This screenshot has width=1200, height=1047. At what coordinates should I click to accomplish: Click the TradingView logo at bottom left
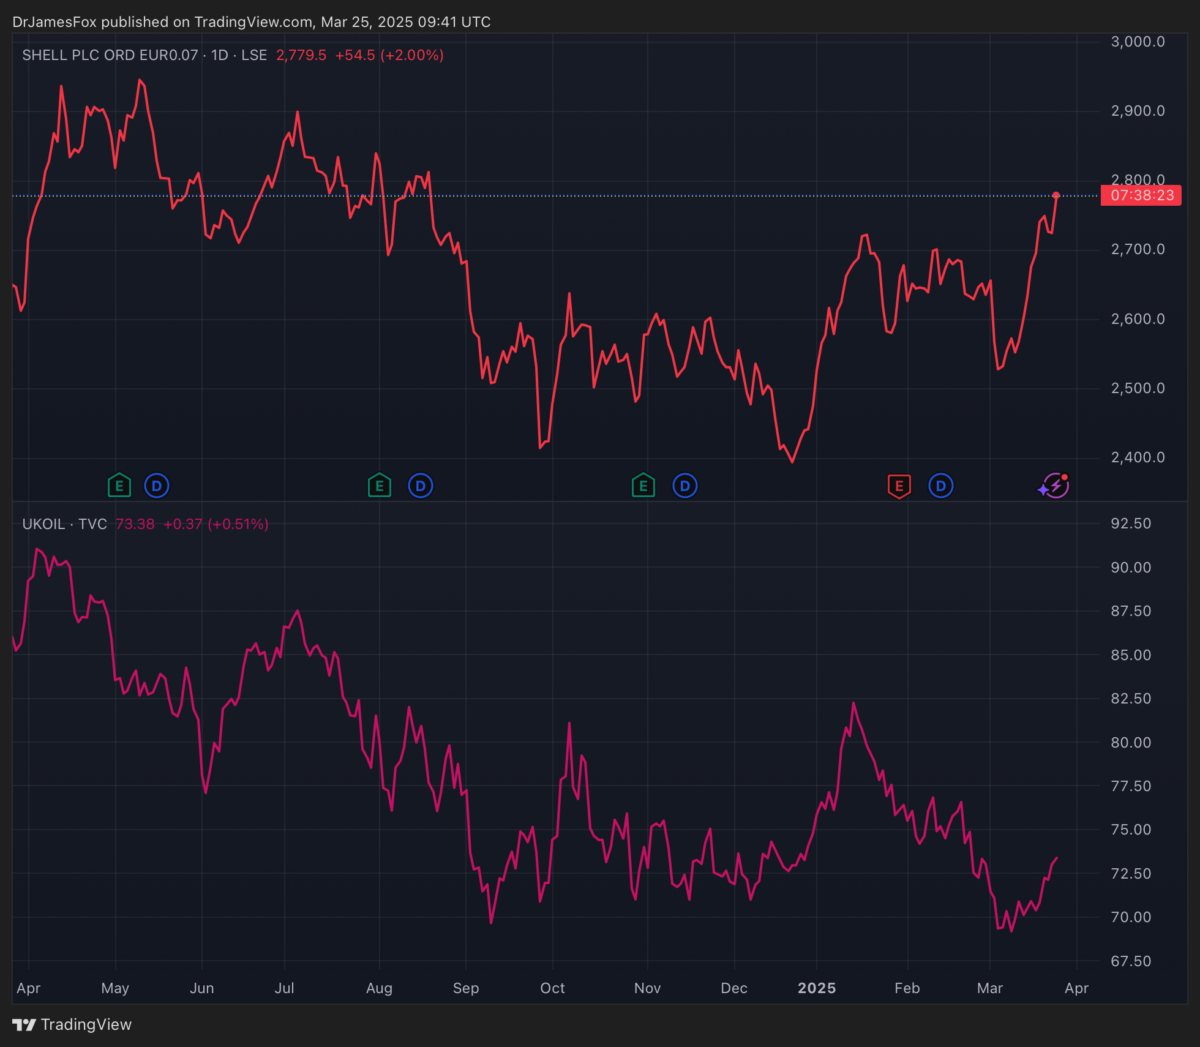(72, 1024)
